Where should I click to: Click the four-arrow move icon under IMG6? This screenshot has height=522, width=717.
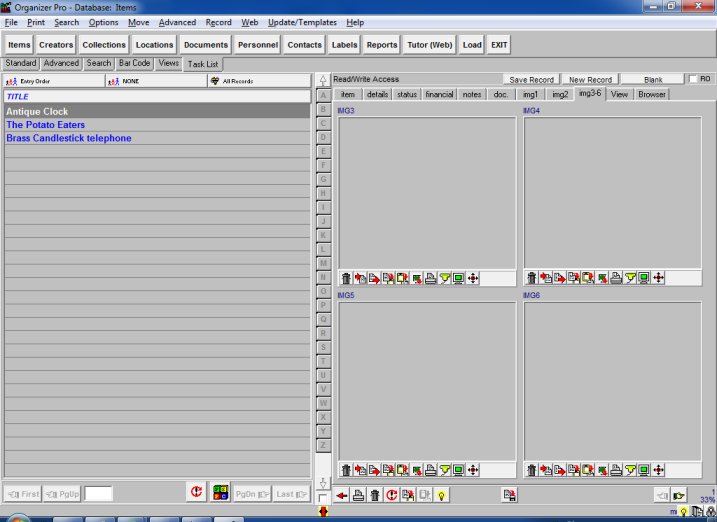(x=658, y=469)
